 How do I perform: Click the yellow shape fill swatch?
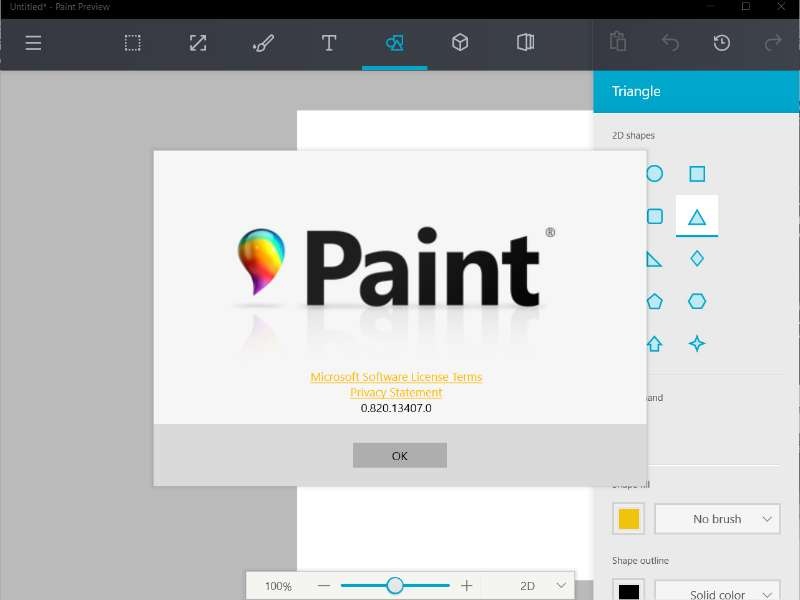pos(628,519)
